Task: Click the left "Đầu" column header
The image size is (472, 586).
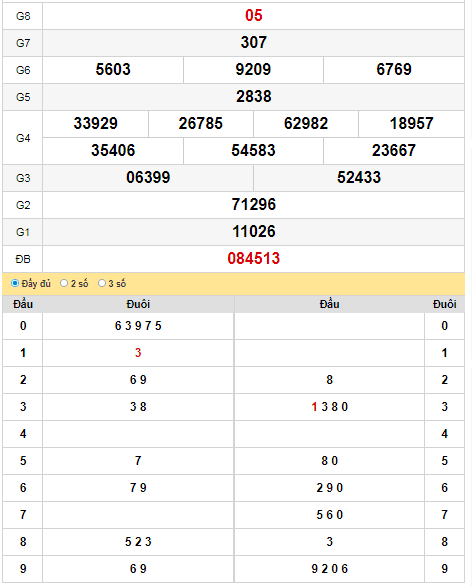Action: (23, 304)
